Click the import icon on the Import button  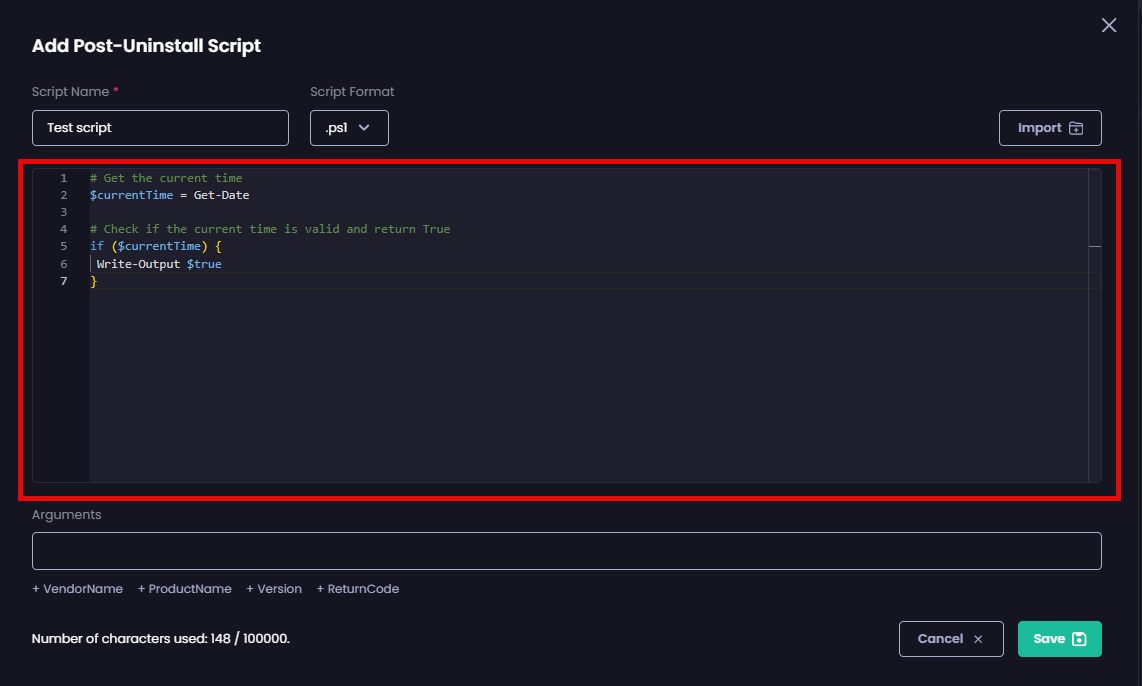(1074, 127)
